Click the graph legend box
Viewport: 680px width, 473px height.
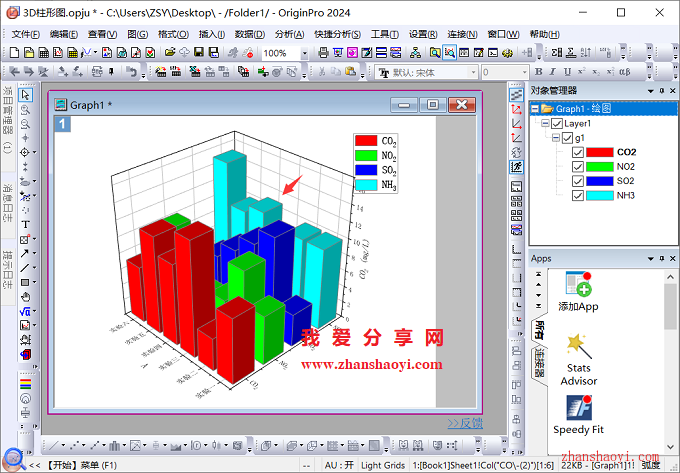(x=376, y=163)
